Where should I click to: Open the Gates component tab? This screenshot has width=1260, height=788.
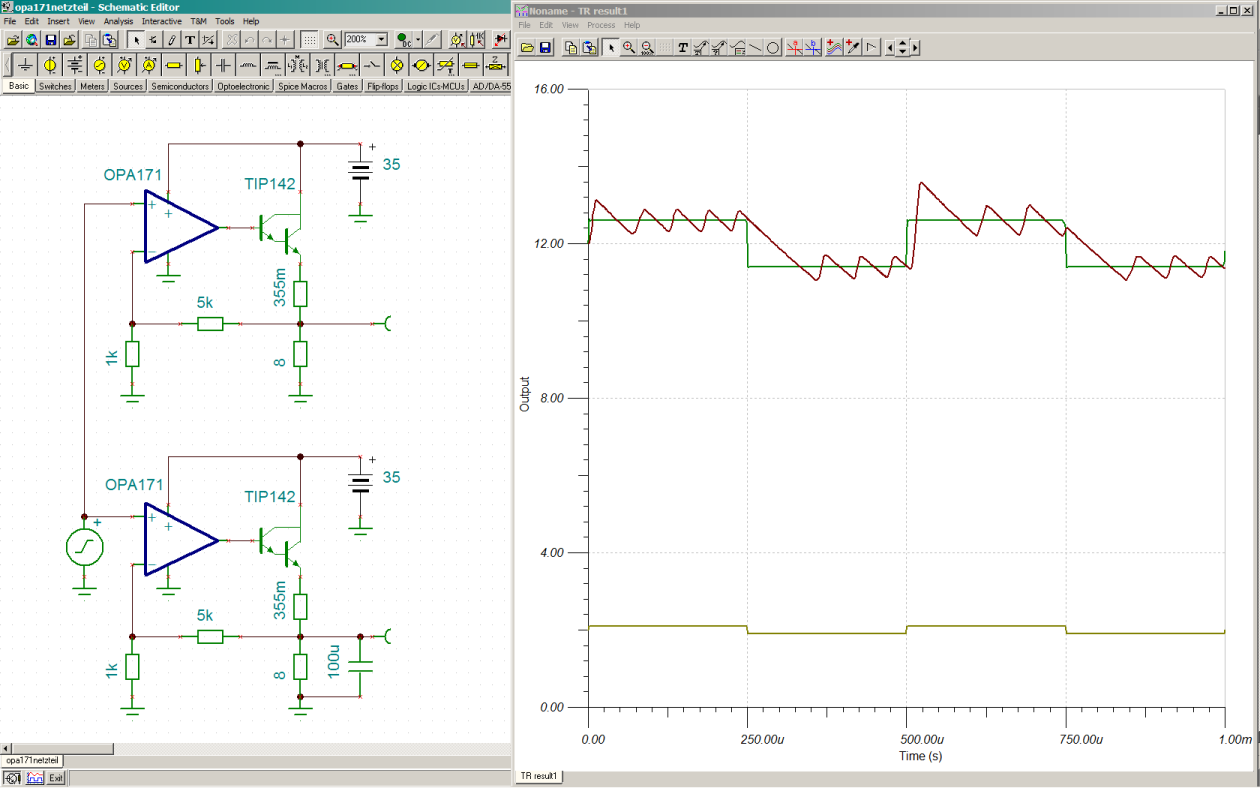pyautogui.click(x=347, y=87)
